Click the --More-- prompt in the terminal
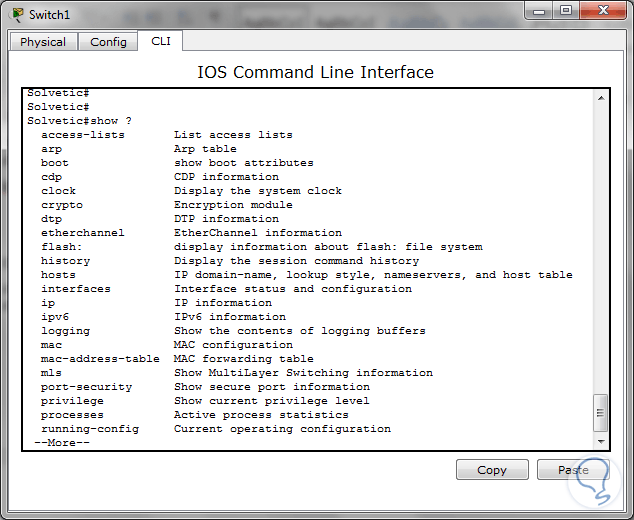Screen dimensions: 634x520 62,442
